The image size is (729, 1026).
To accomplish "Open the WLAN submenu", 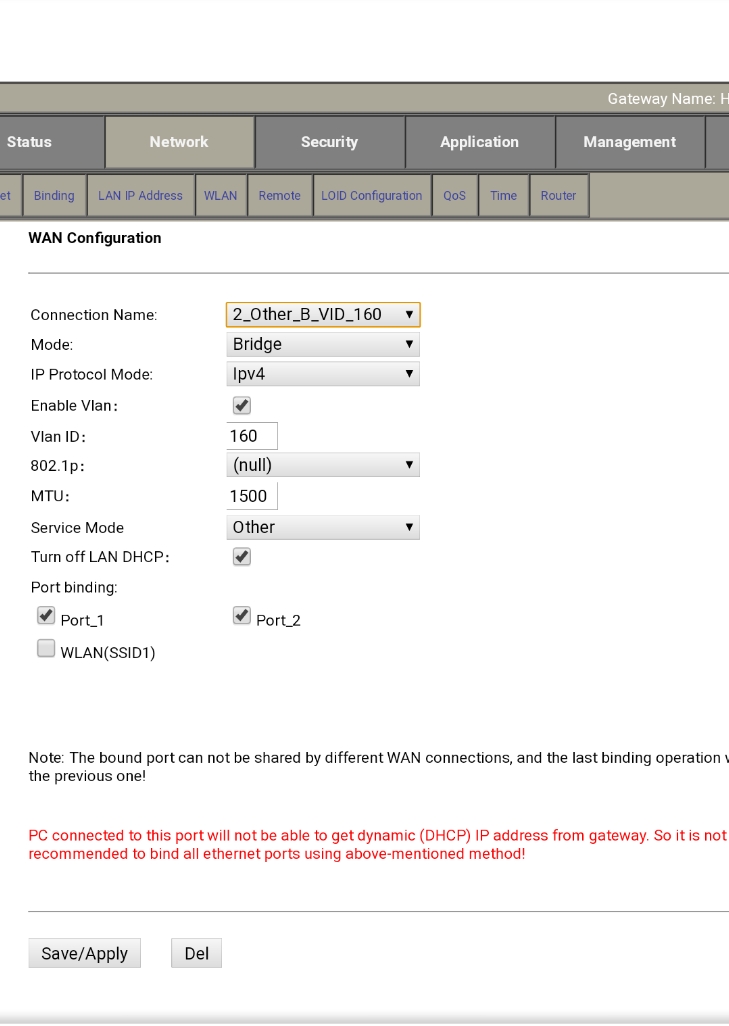I will click(x=220, y=196).
